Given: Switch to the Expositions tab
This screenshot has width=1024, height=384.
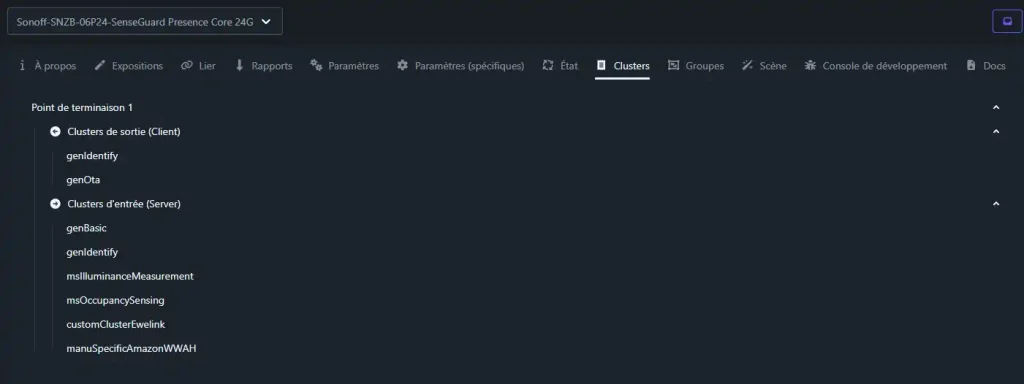Looking at the screenshot, I should pos(129,65).
